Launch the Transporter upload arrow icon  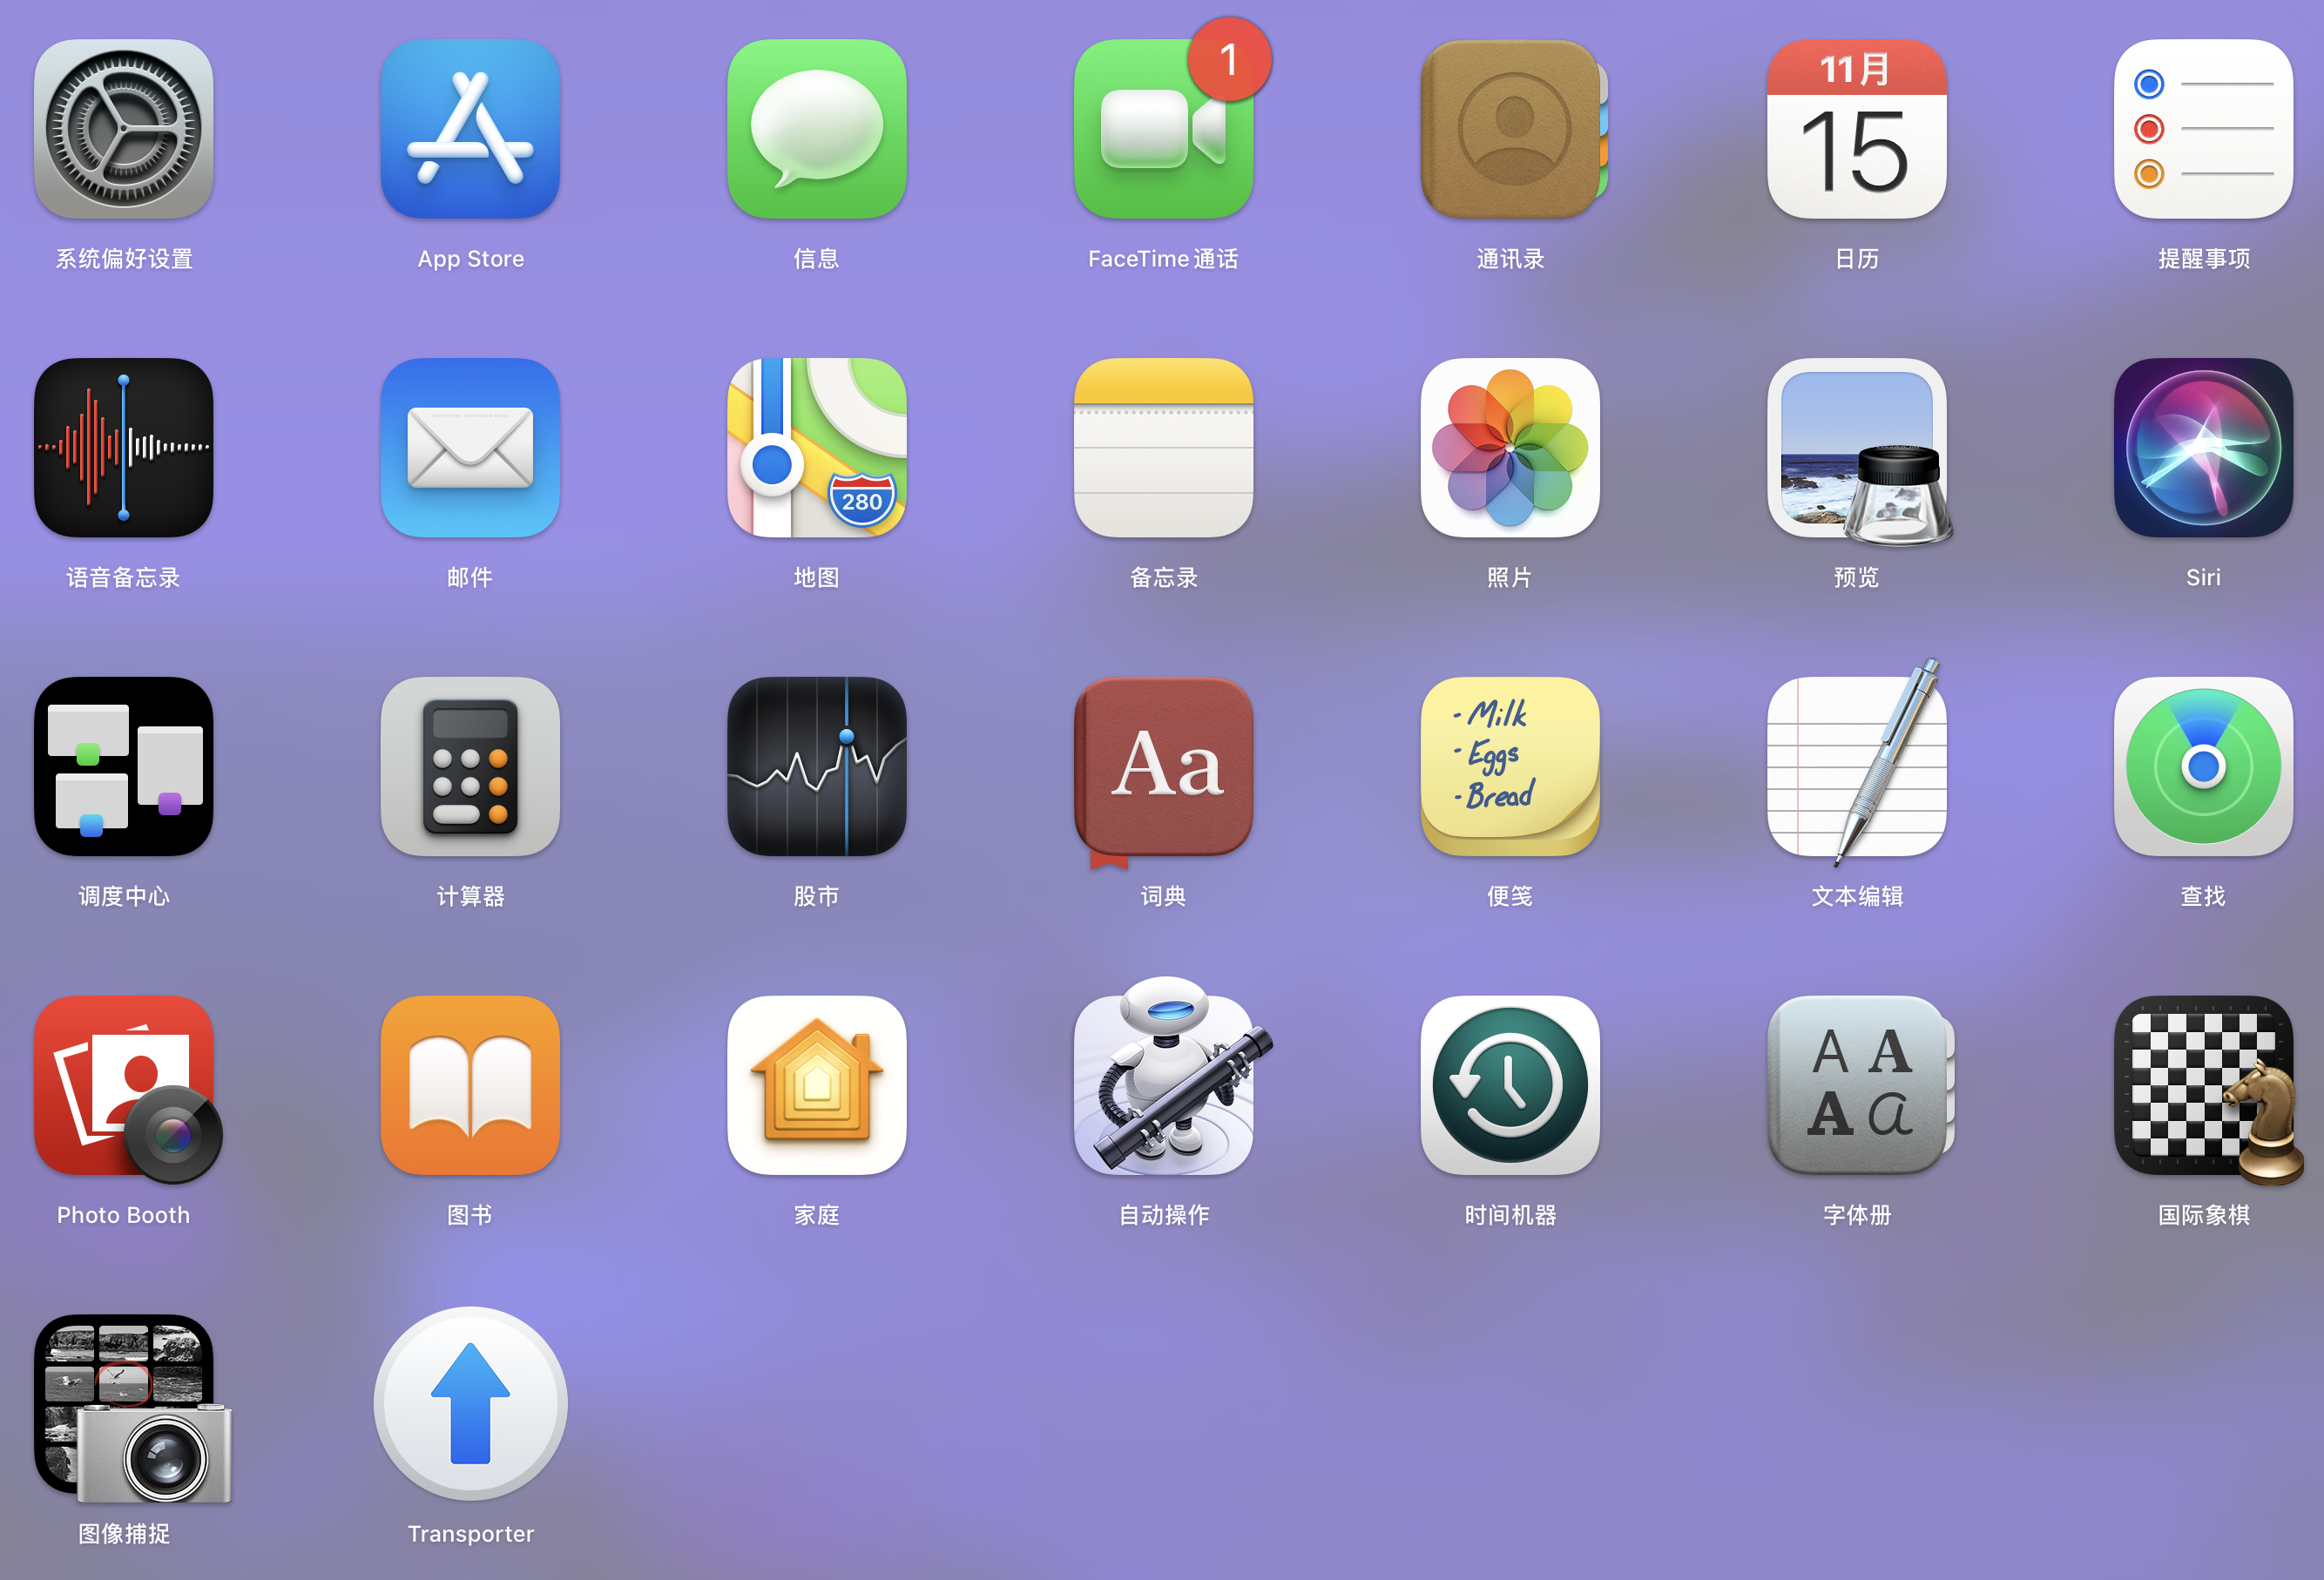click(x=470, y=1403)
